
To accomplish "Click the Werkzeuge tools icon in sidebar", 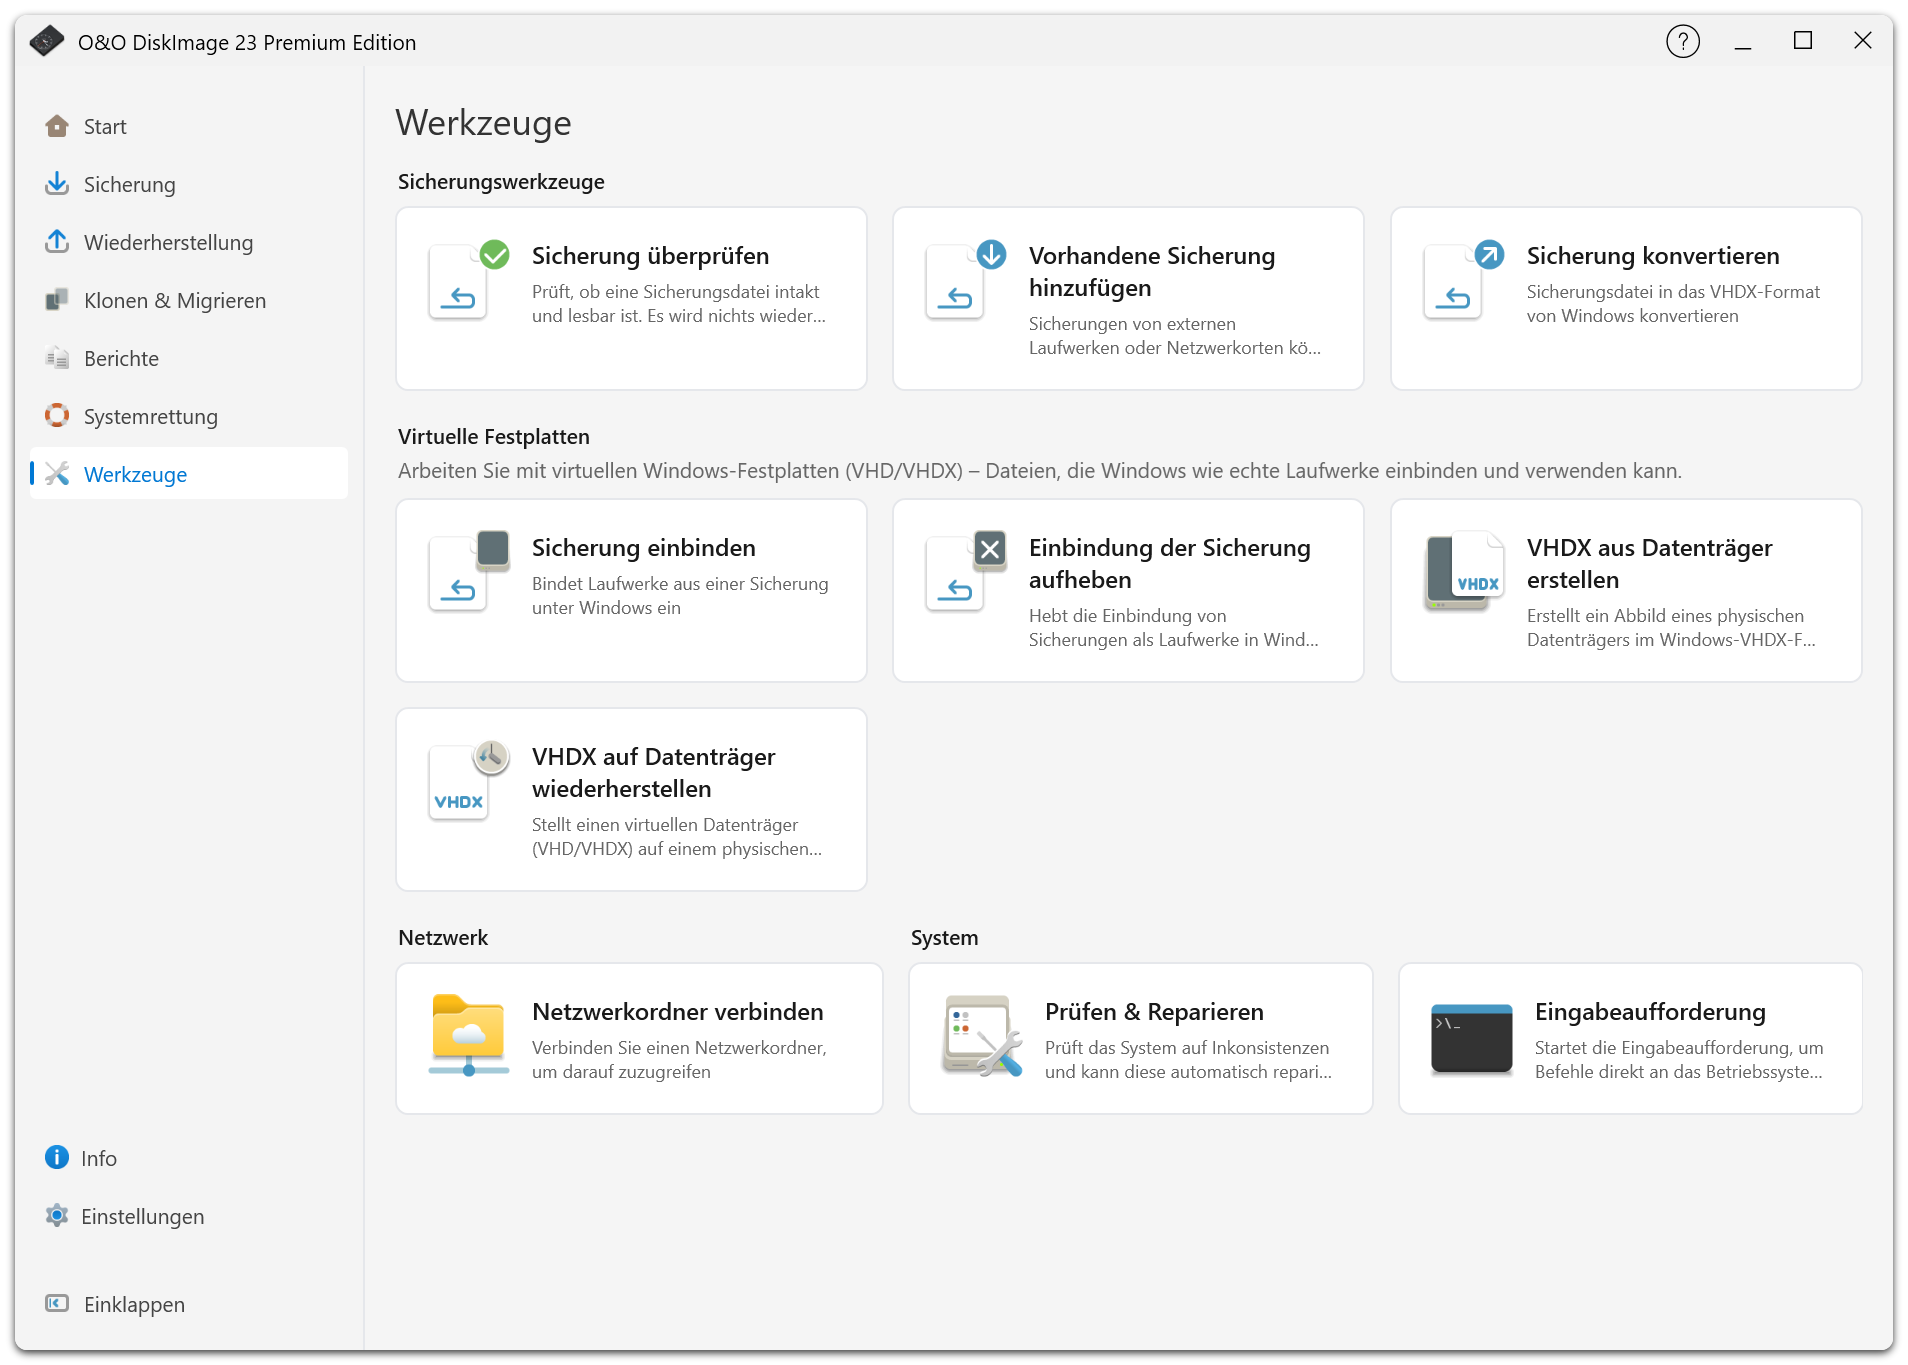I will 57,474.
